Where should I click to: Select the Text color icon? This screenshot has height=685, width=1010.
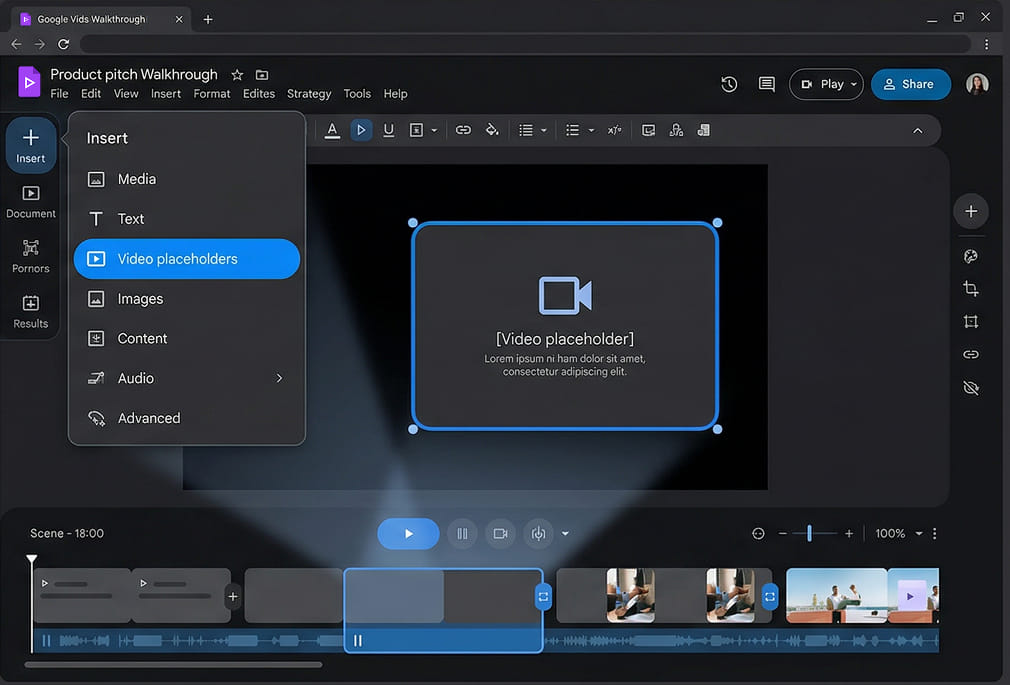332,130
